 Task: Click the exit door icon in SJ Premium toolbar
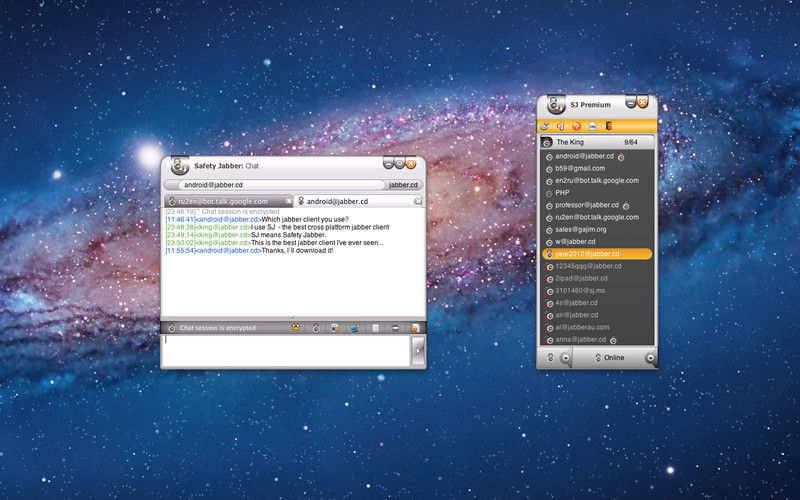pos(608,126)
